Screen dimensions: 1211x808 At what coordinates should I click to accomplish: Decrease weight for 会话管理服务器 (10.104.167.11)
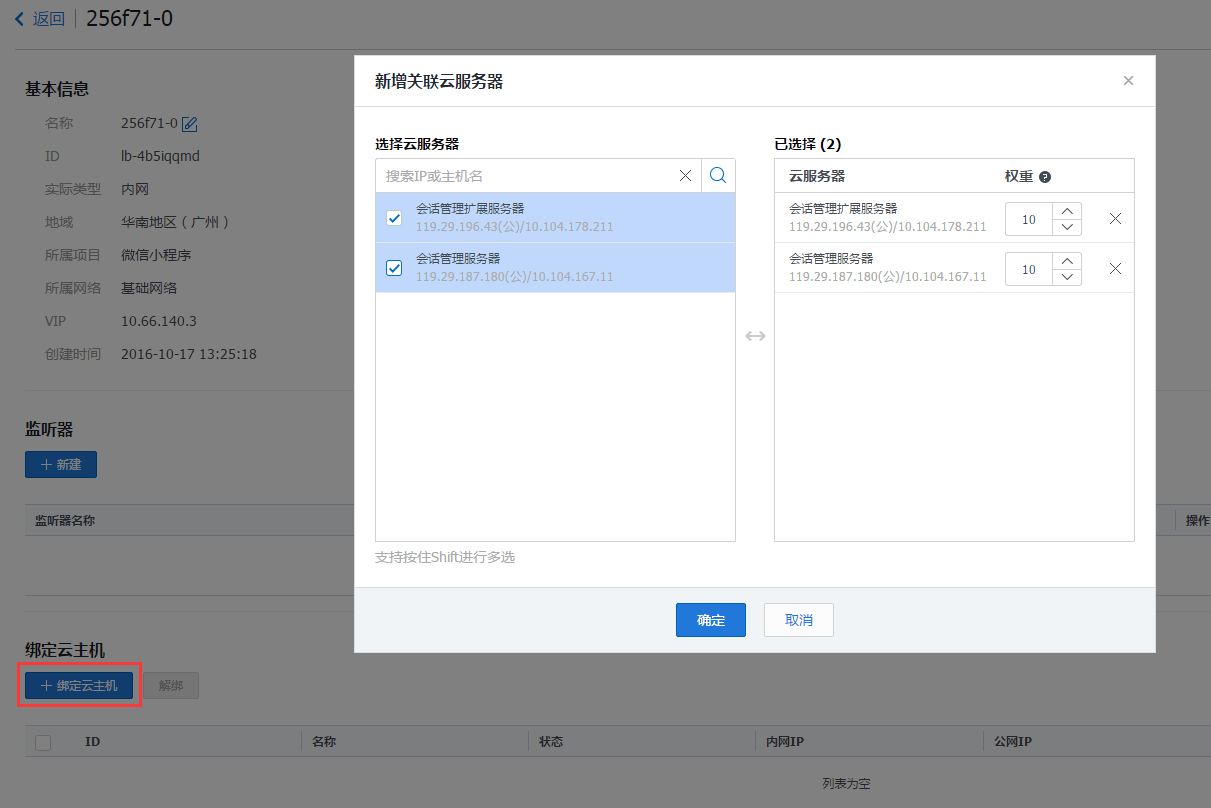pos(1068,277)
